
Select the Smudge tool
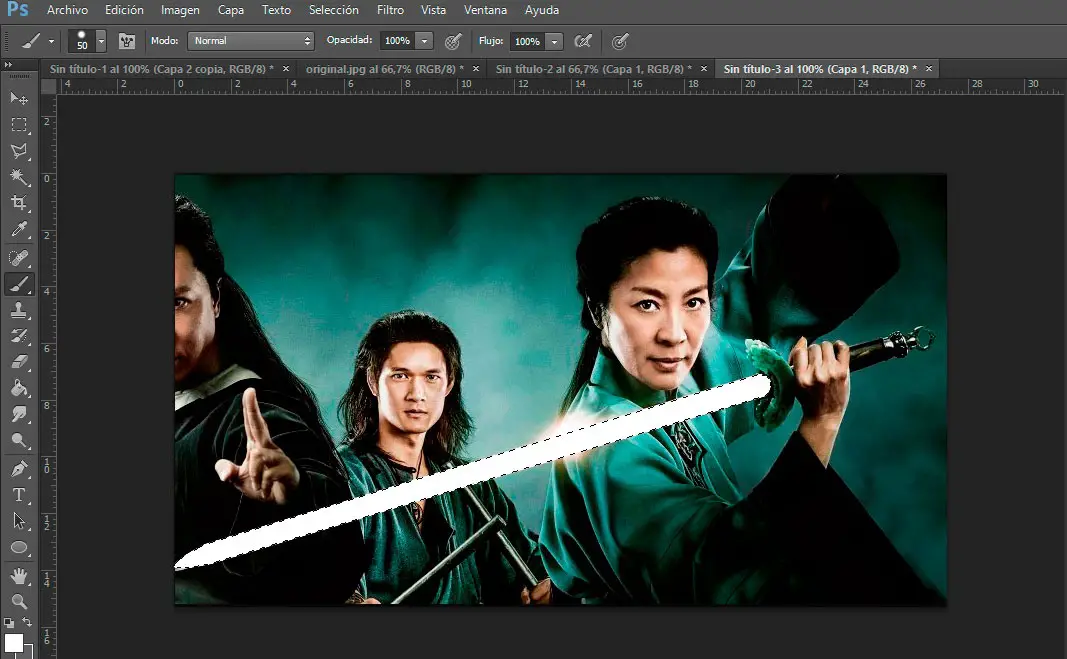(19, 415)
